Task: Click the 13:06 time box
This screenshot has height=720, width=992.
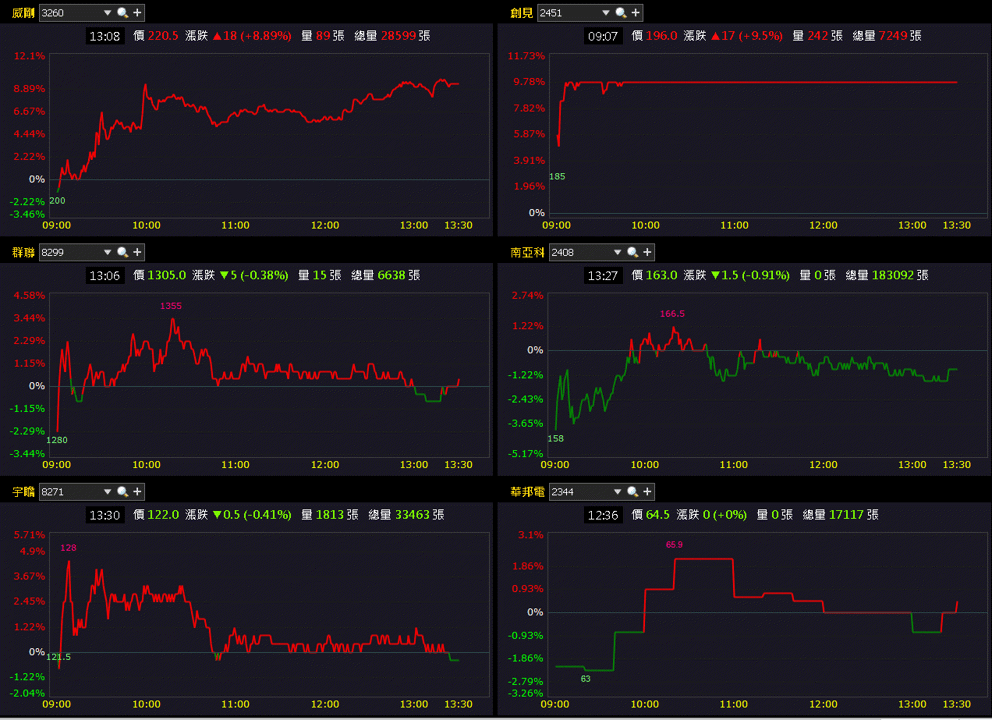Action: coord(104,275)
